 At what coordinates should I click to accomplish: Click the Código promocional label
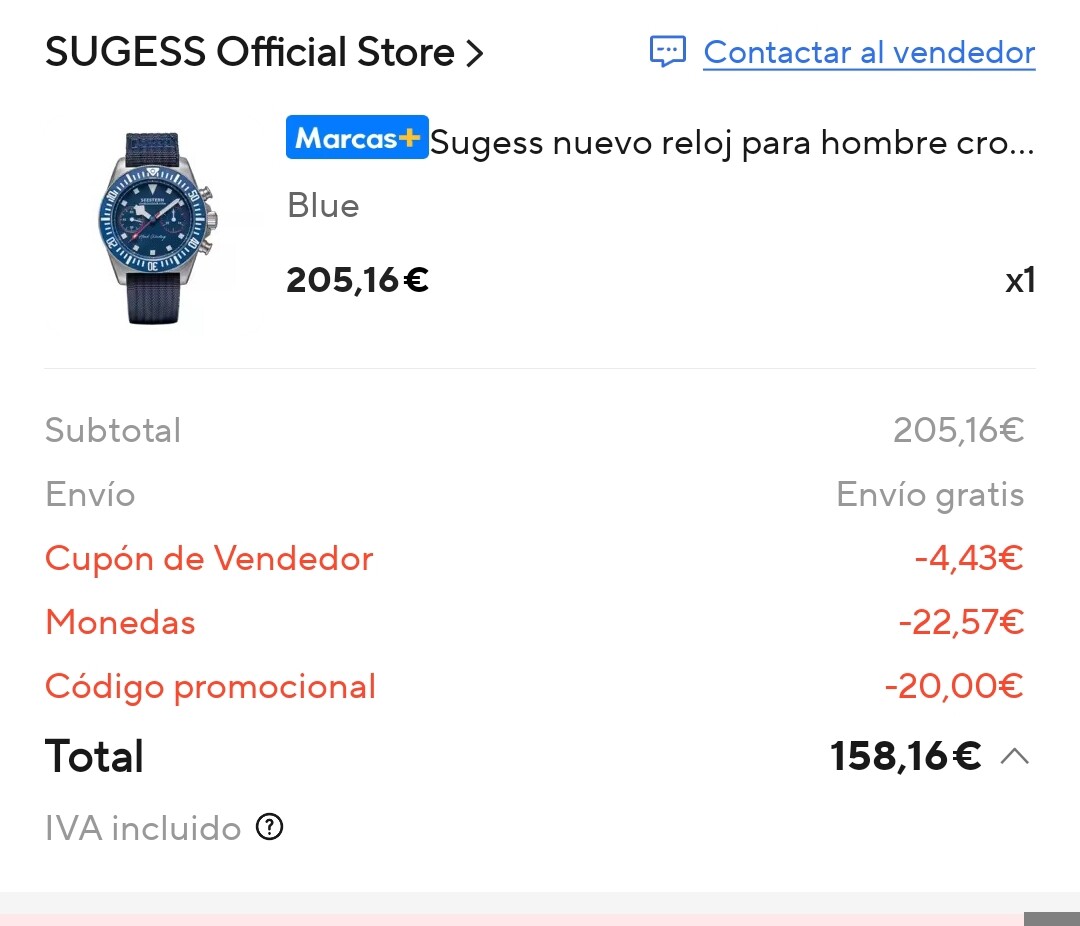tap(211, 687)
